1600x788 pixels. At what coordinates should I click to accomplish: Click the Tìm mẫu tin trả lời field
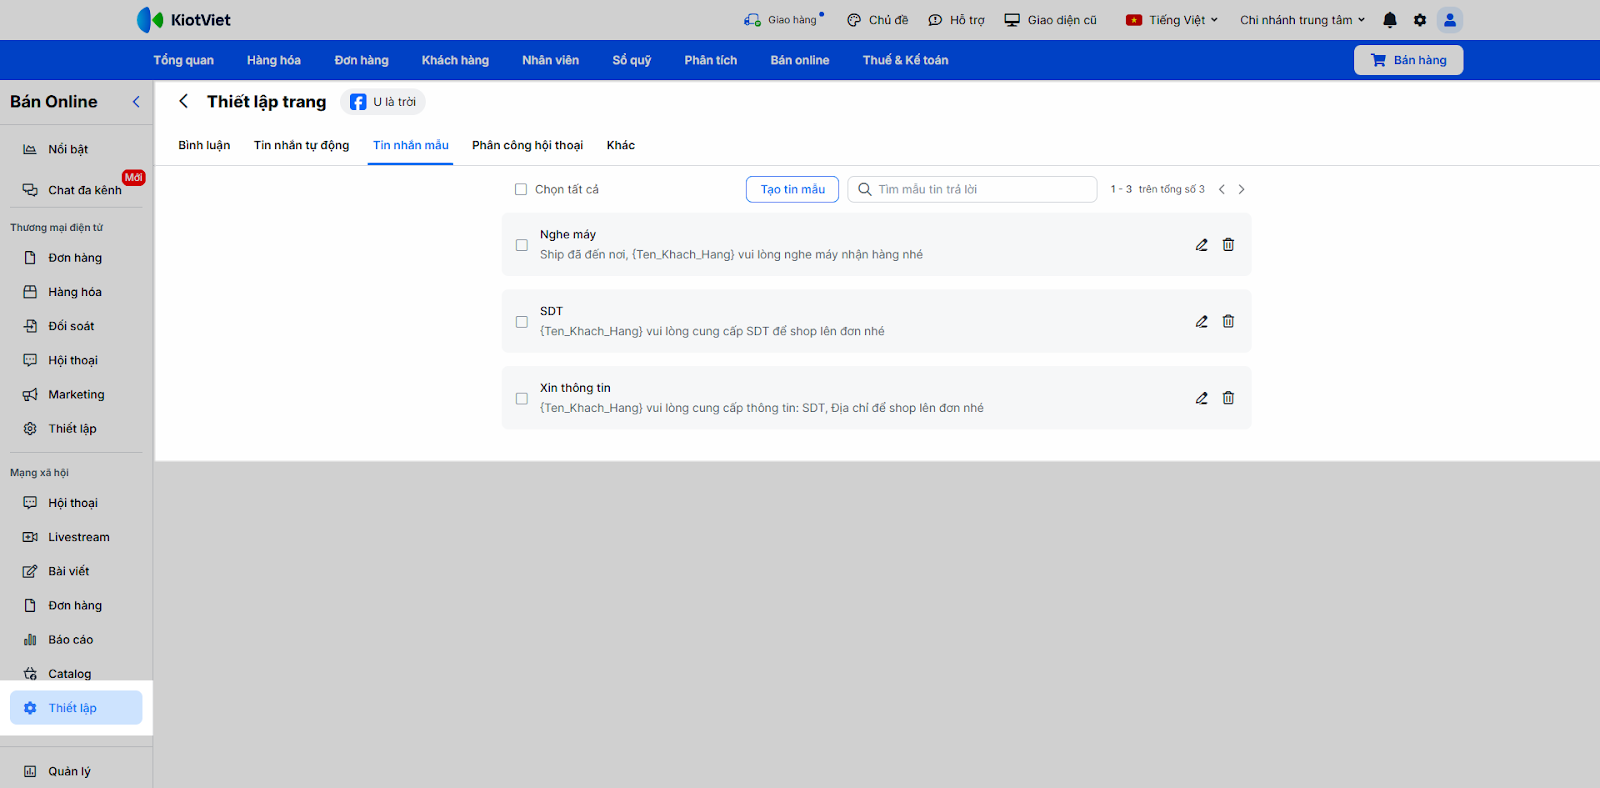coord(973,189)
